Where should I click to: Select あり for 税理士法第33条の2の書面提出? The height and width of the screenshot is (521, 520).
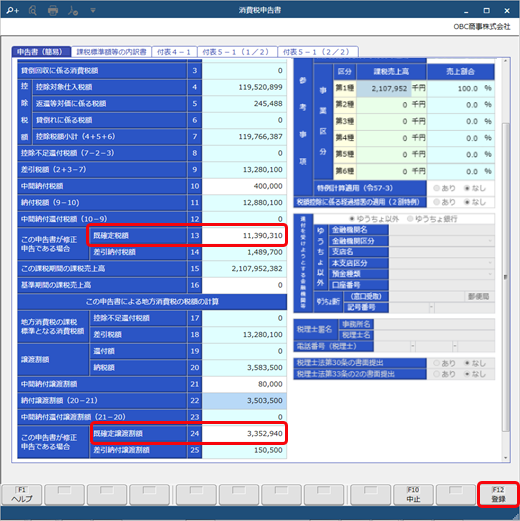pyautogui.click(x=436, y=374)
